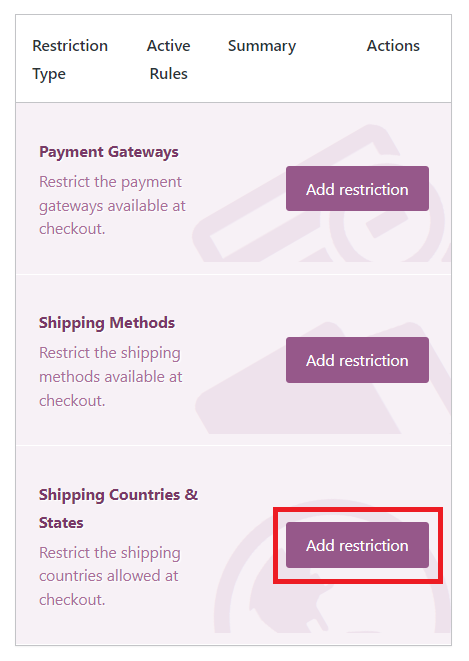Select the Actions column header
Viewport: 469px width, 661px height.
click(x=393, y=46)
